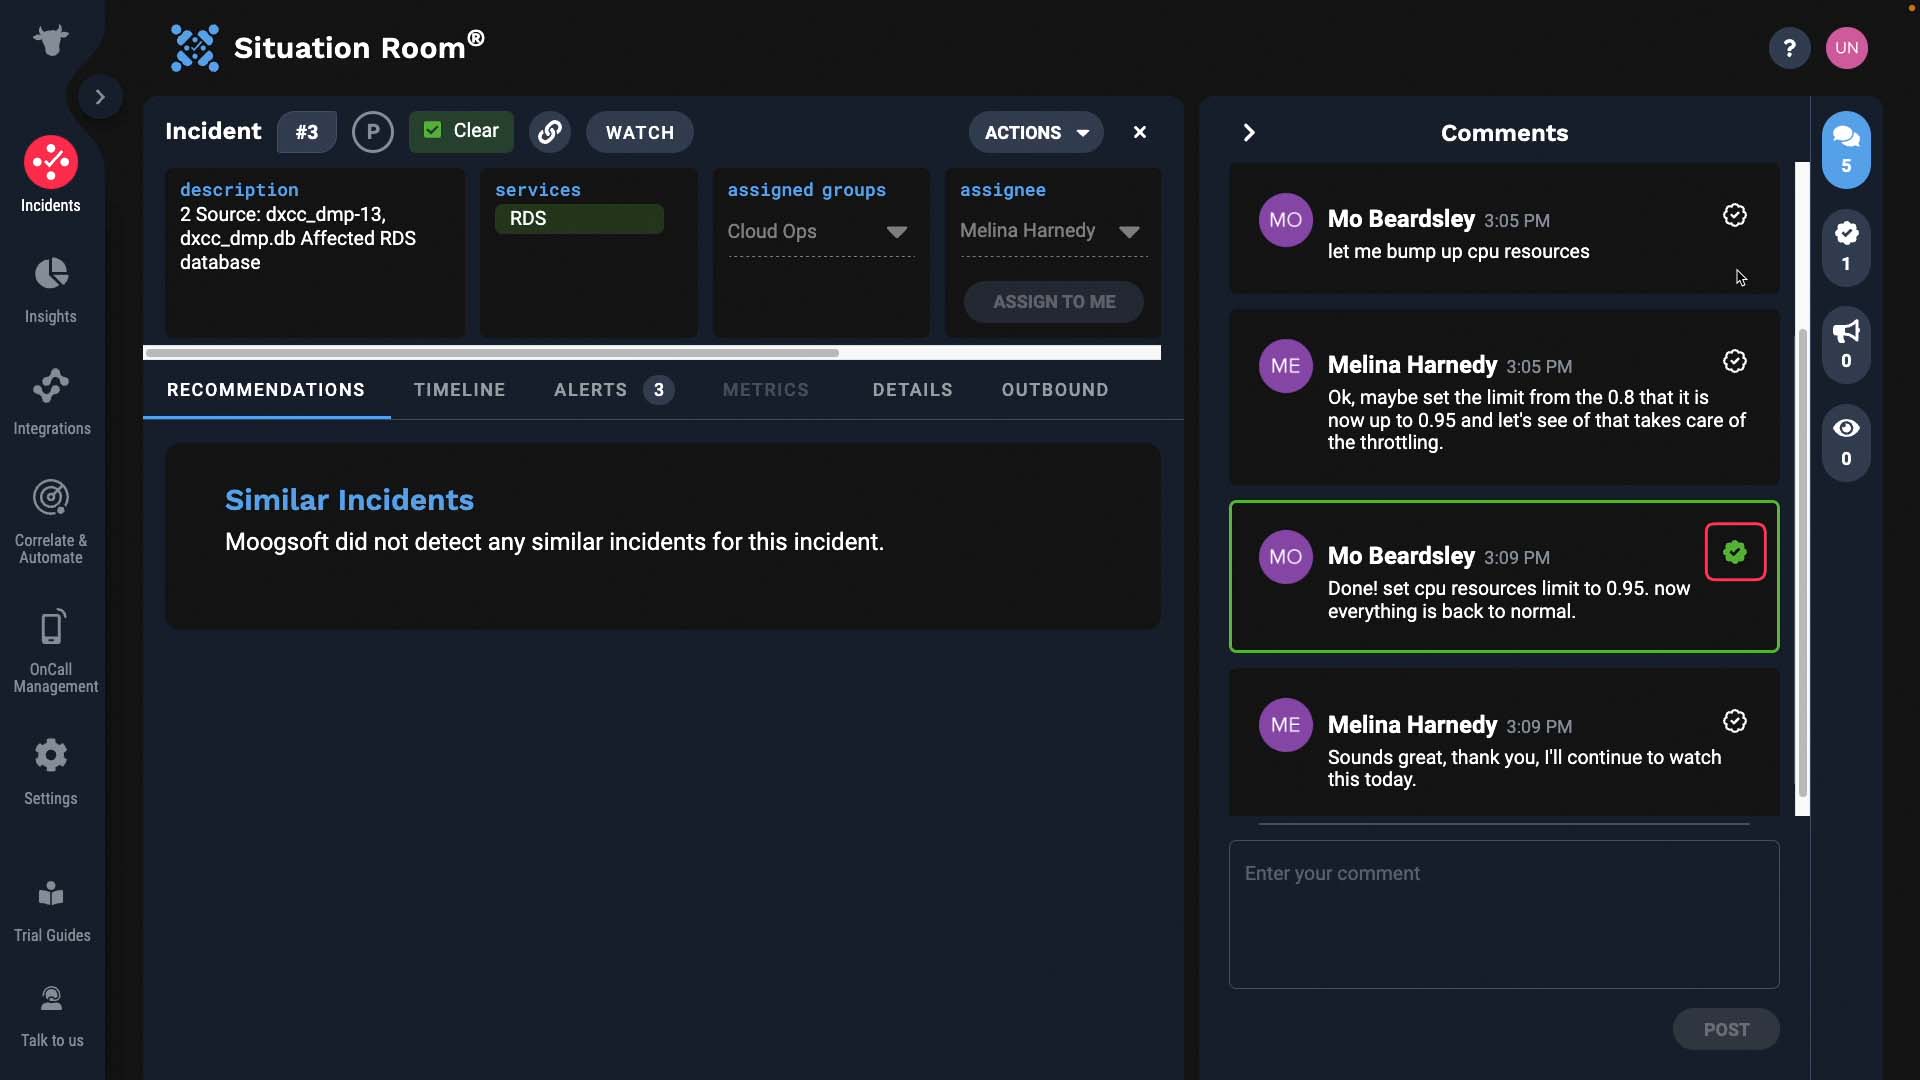The image size is (1920, 1080).
Task: Click Mo Beardsley's MO avatar at 3:09 PM
Action: click(x=1285, y=557)
